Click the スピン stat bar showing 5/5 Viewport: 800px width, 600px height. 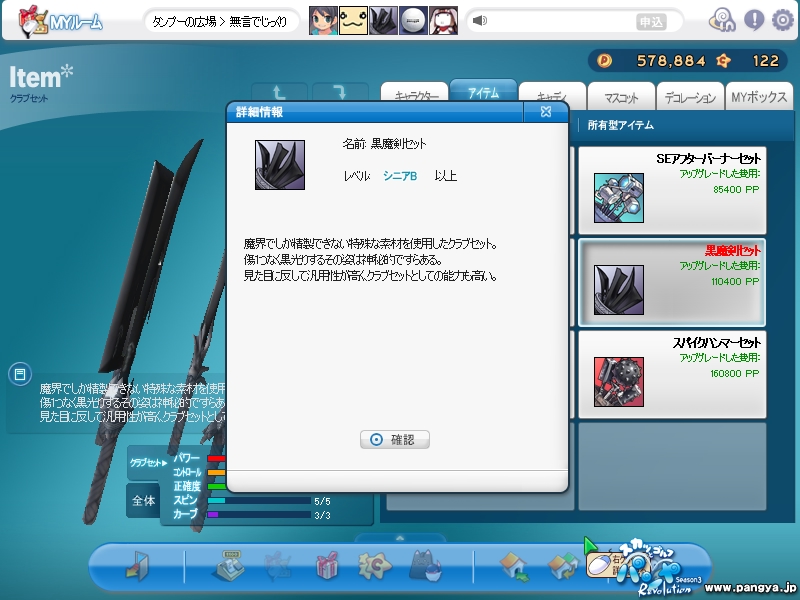point(259,501)
